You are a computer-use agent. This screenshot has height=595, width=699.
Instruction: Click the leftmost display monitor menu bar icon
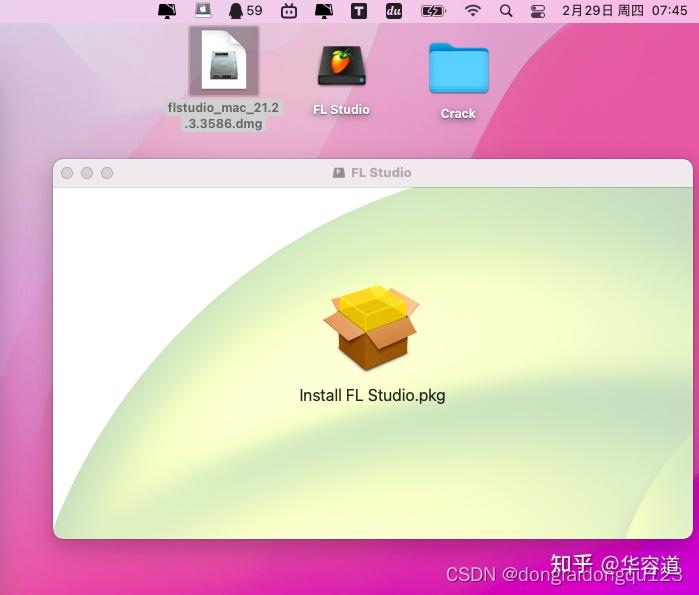pyautogui.click(x=167, y=11)
